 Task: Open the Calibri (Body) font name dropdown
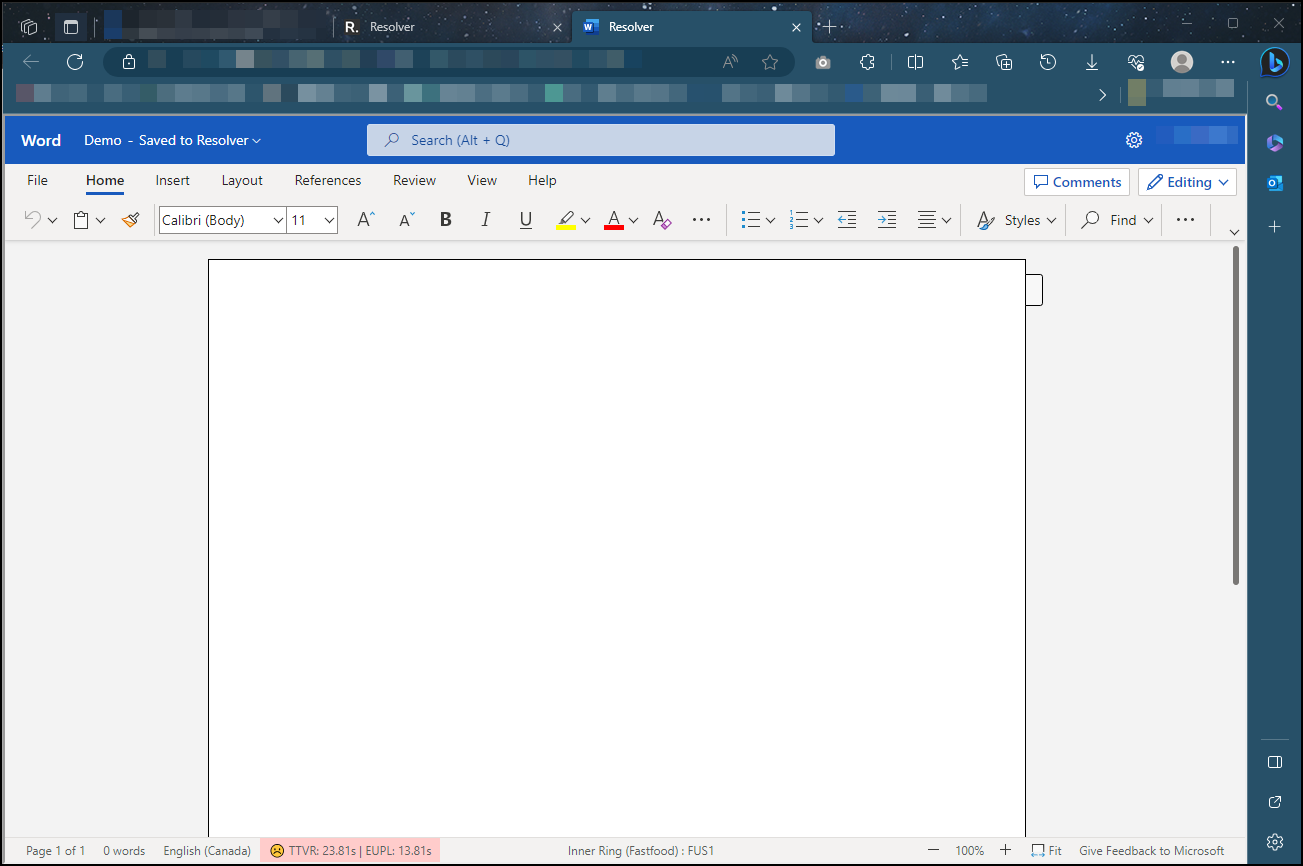[222, 220]
